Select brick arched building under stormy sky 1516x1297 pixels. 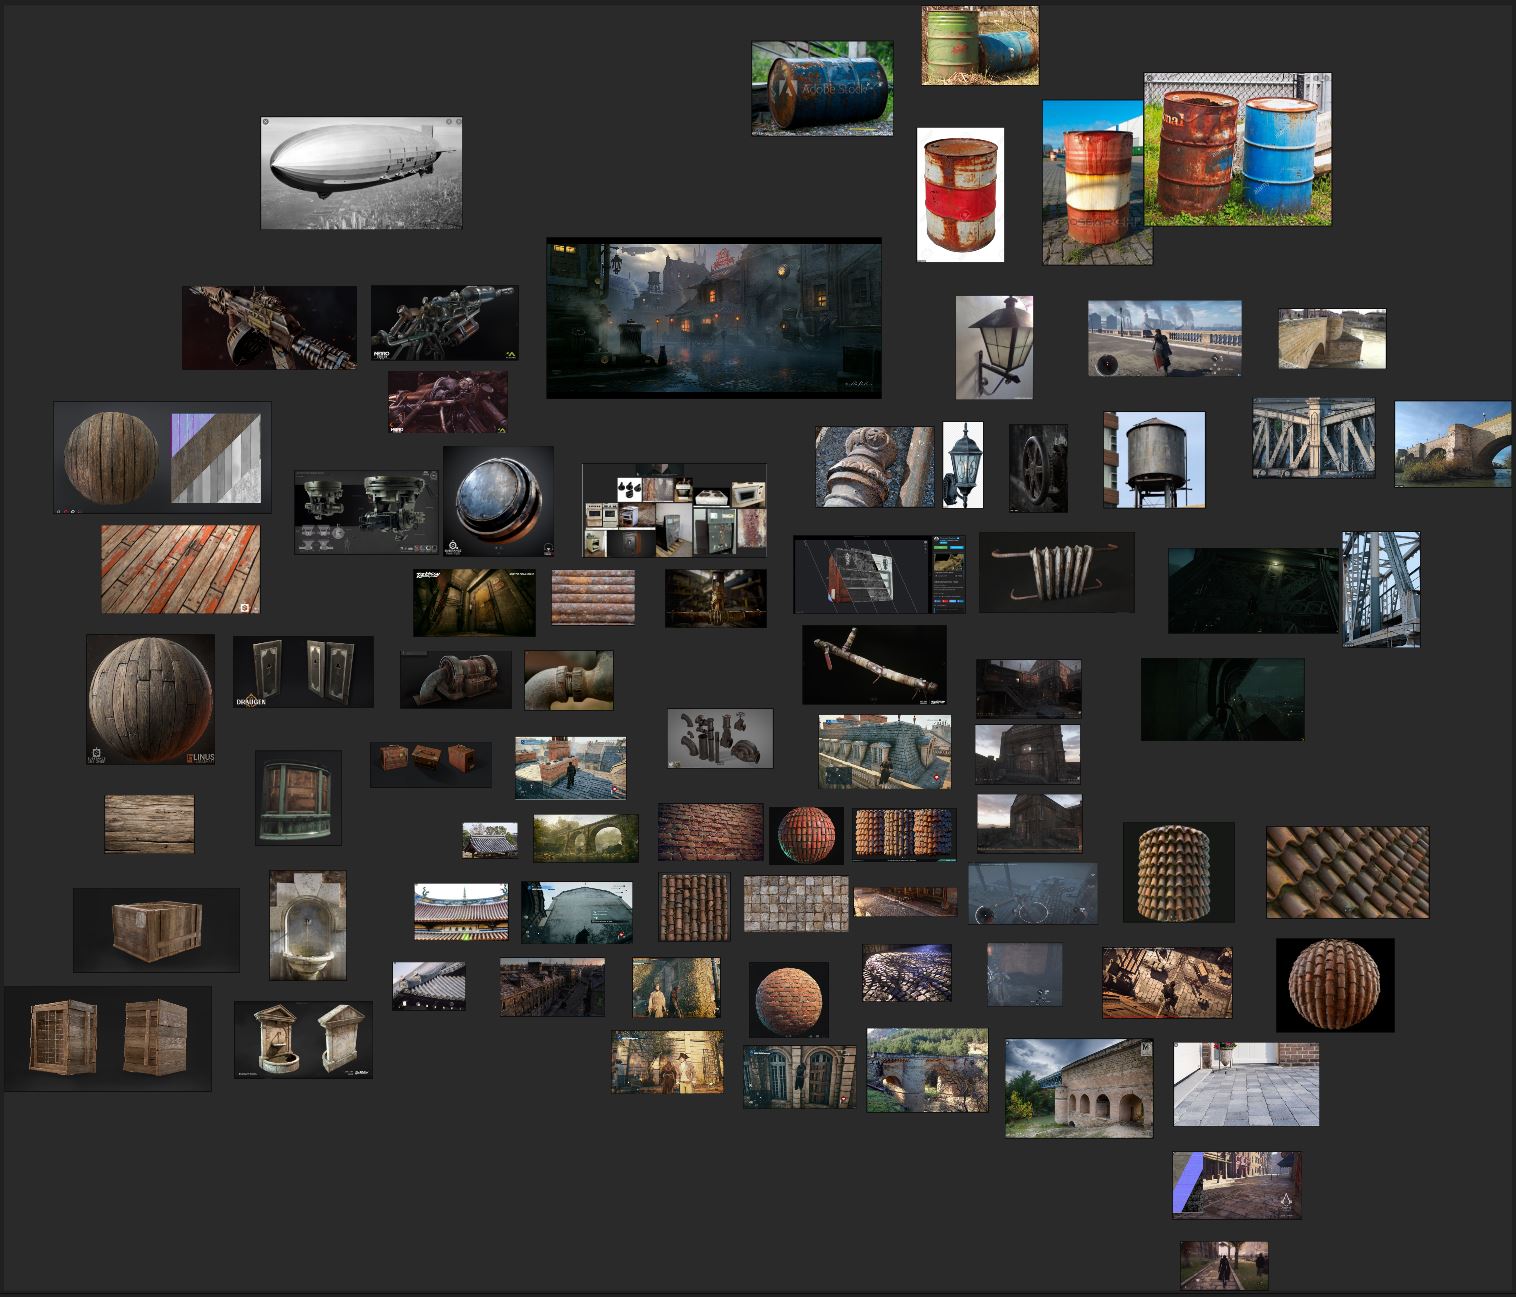(1079, 1088)
